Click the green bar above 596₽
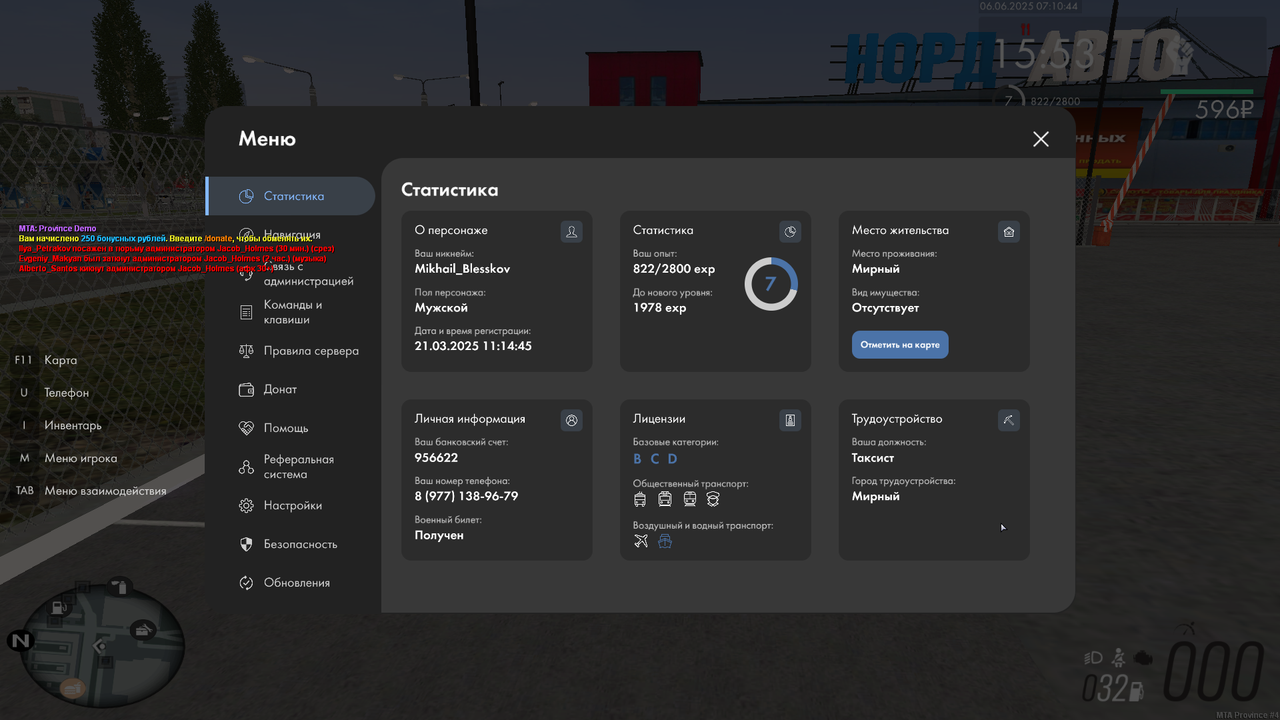Viewport: 1280px width, 720px height. (1207, 92)
